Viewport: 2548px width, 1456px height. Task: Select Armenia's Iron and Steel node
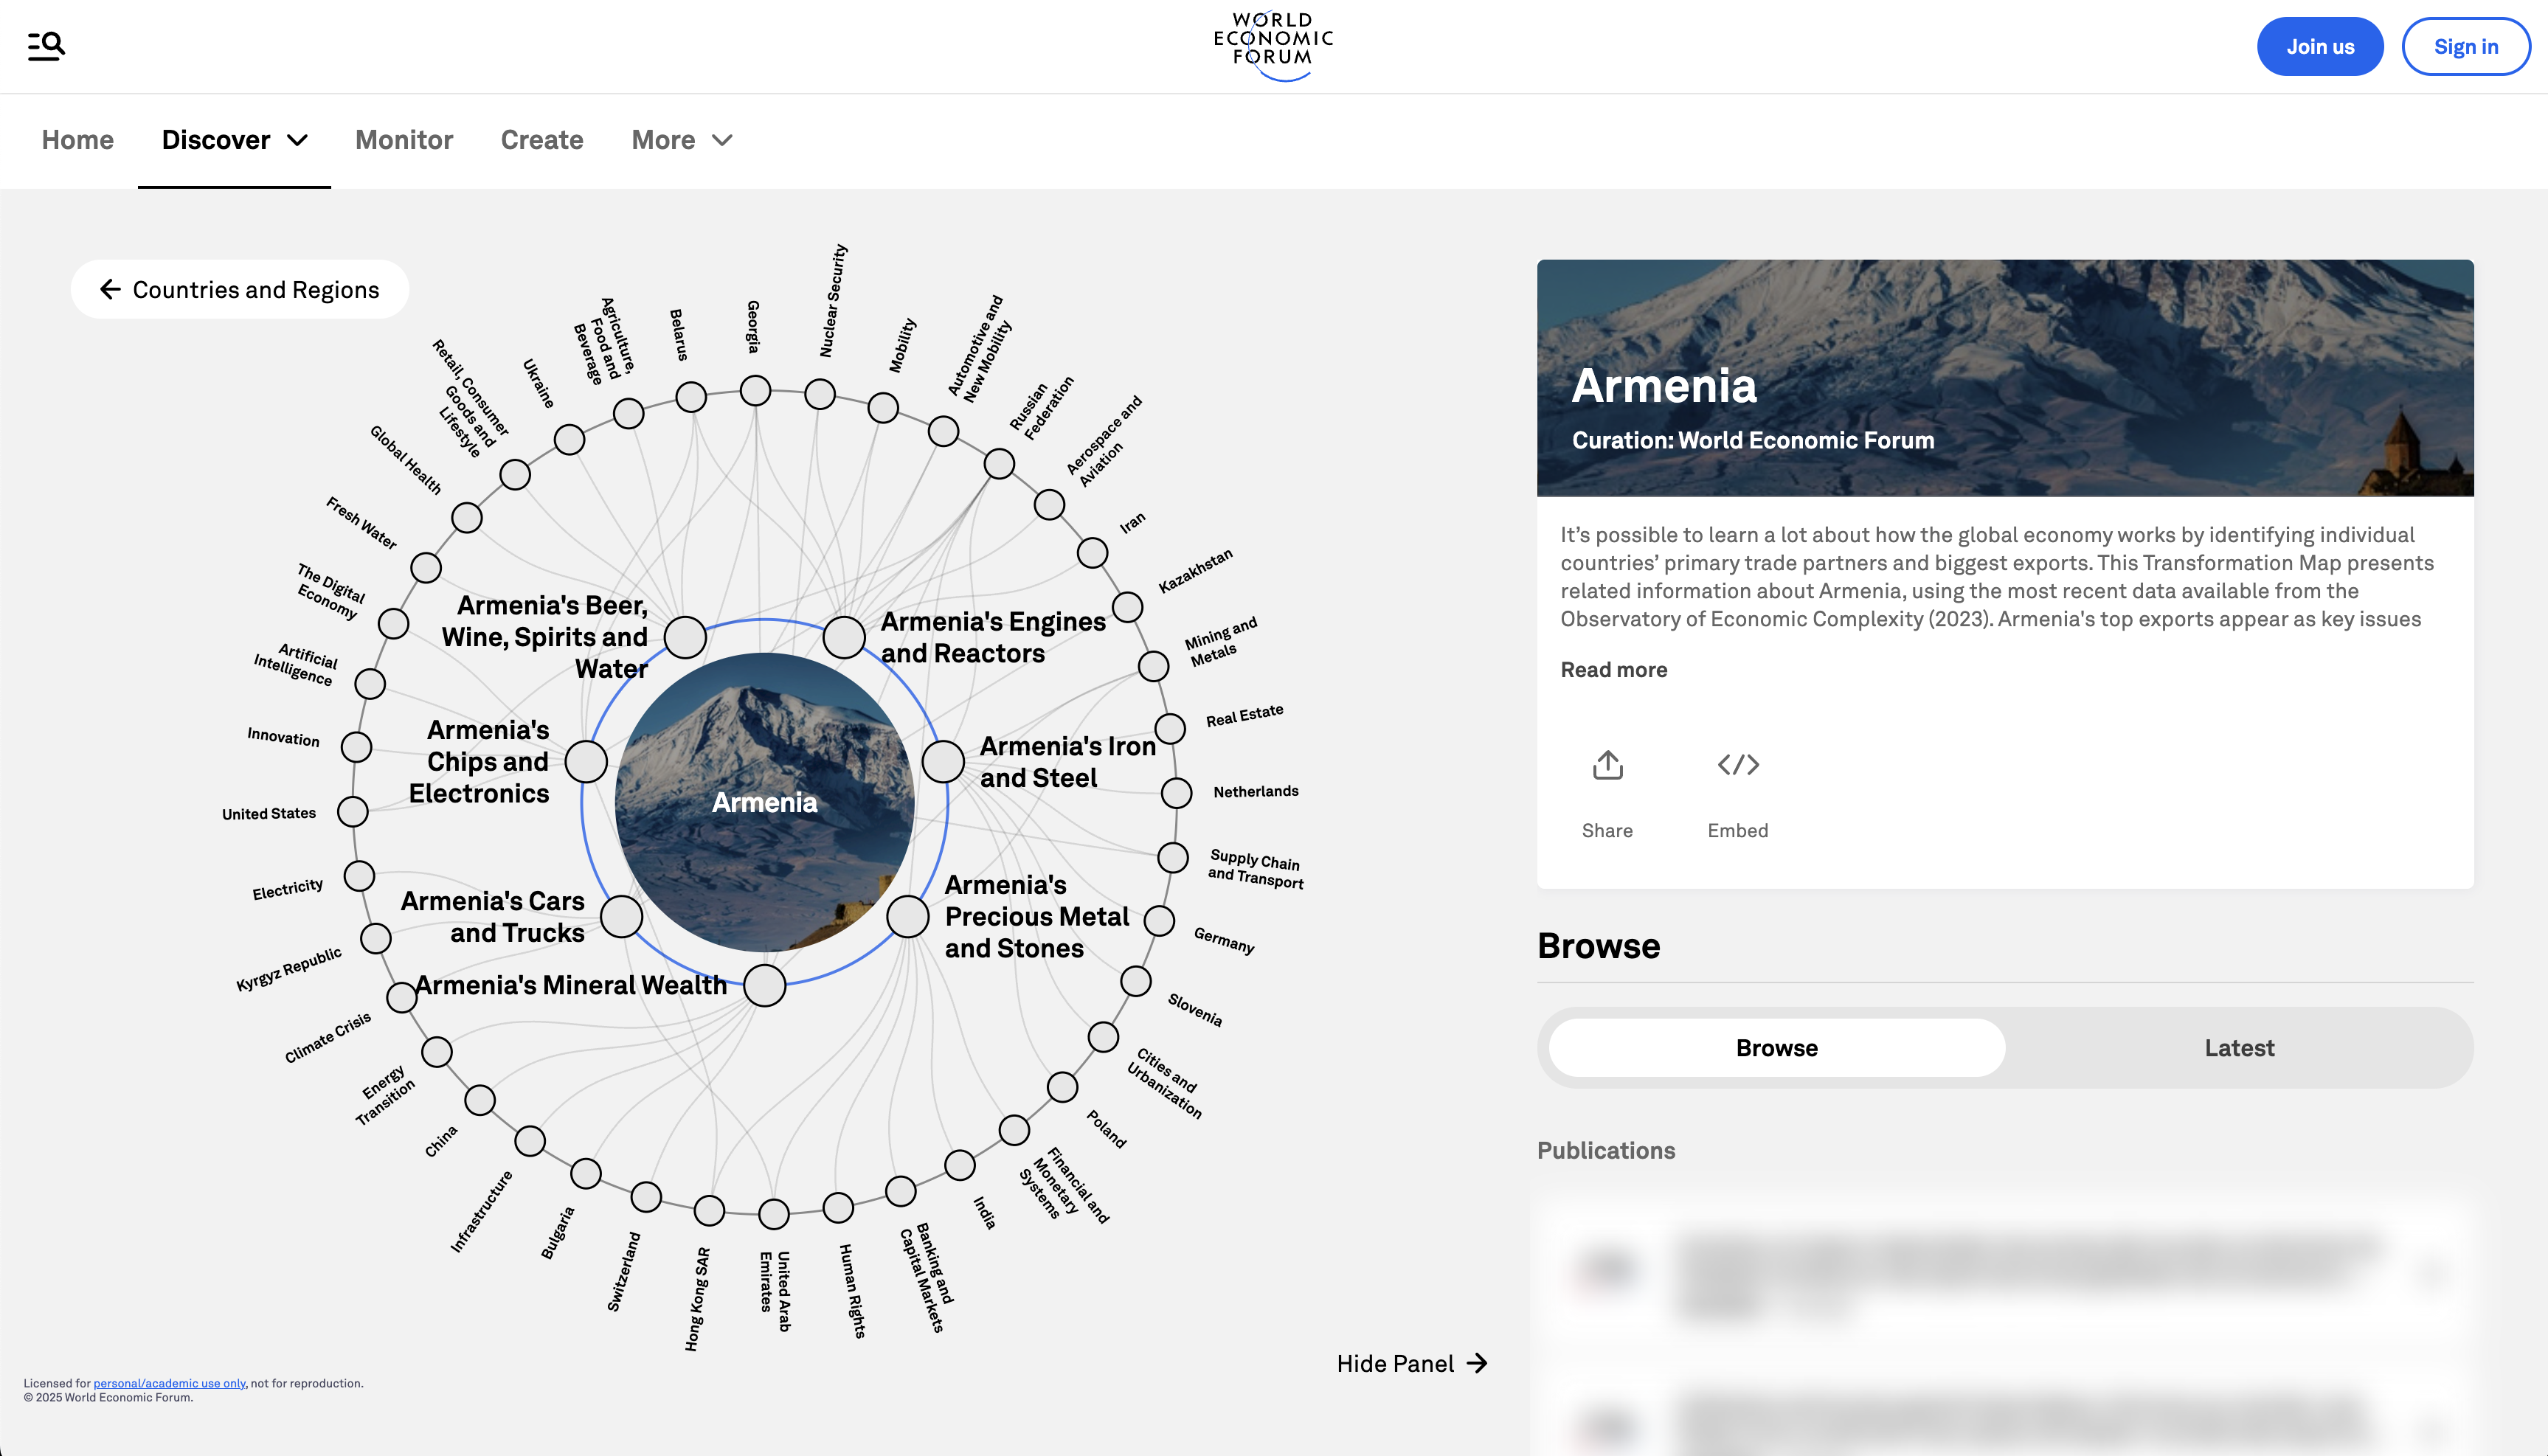[943, 762]
